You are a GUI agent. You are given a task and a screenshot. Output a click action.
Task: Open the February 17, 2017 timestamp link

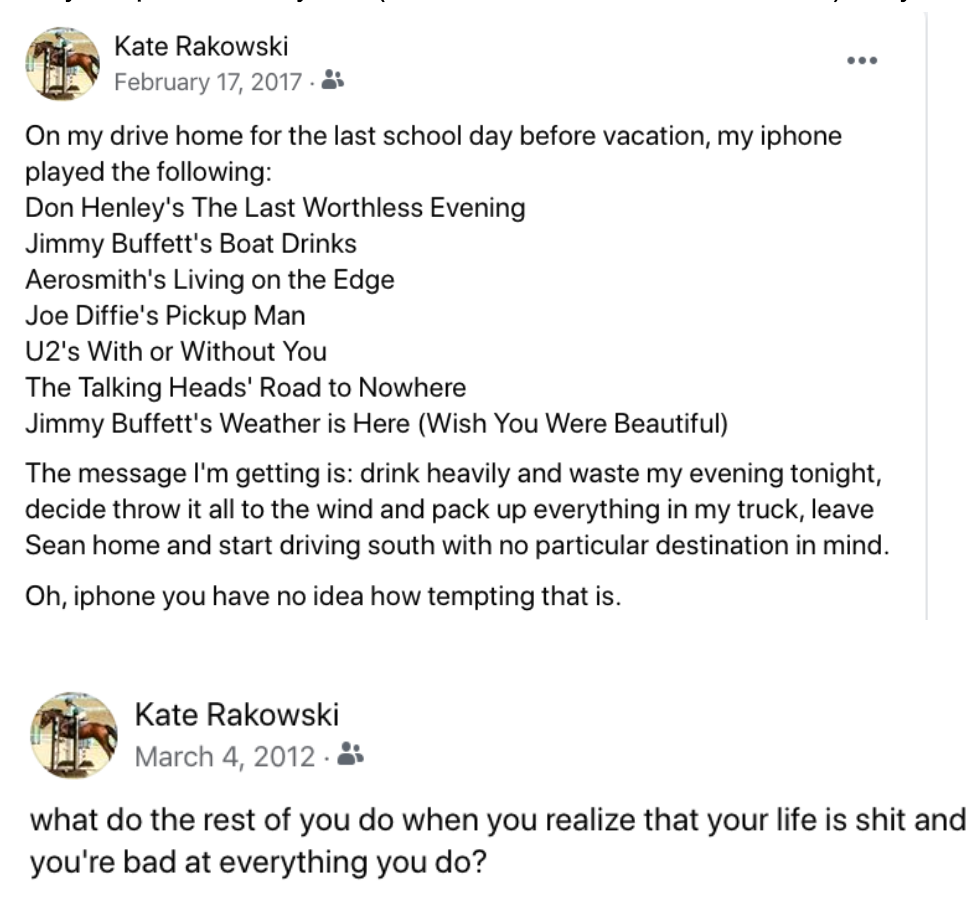click(208, 82)
